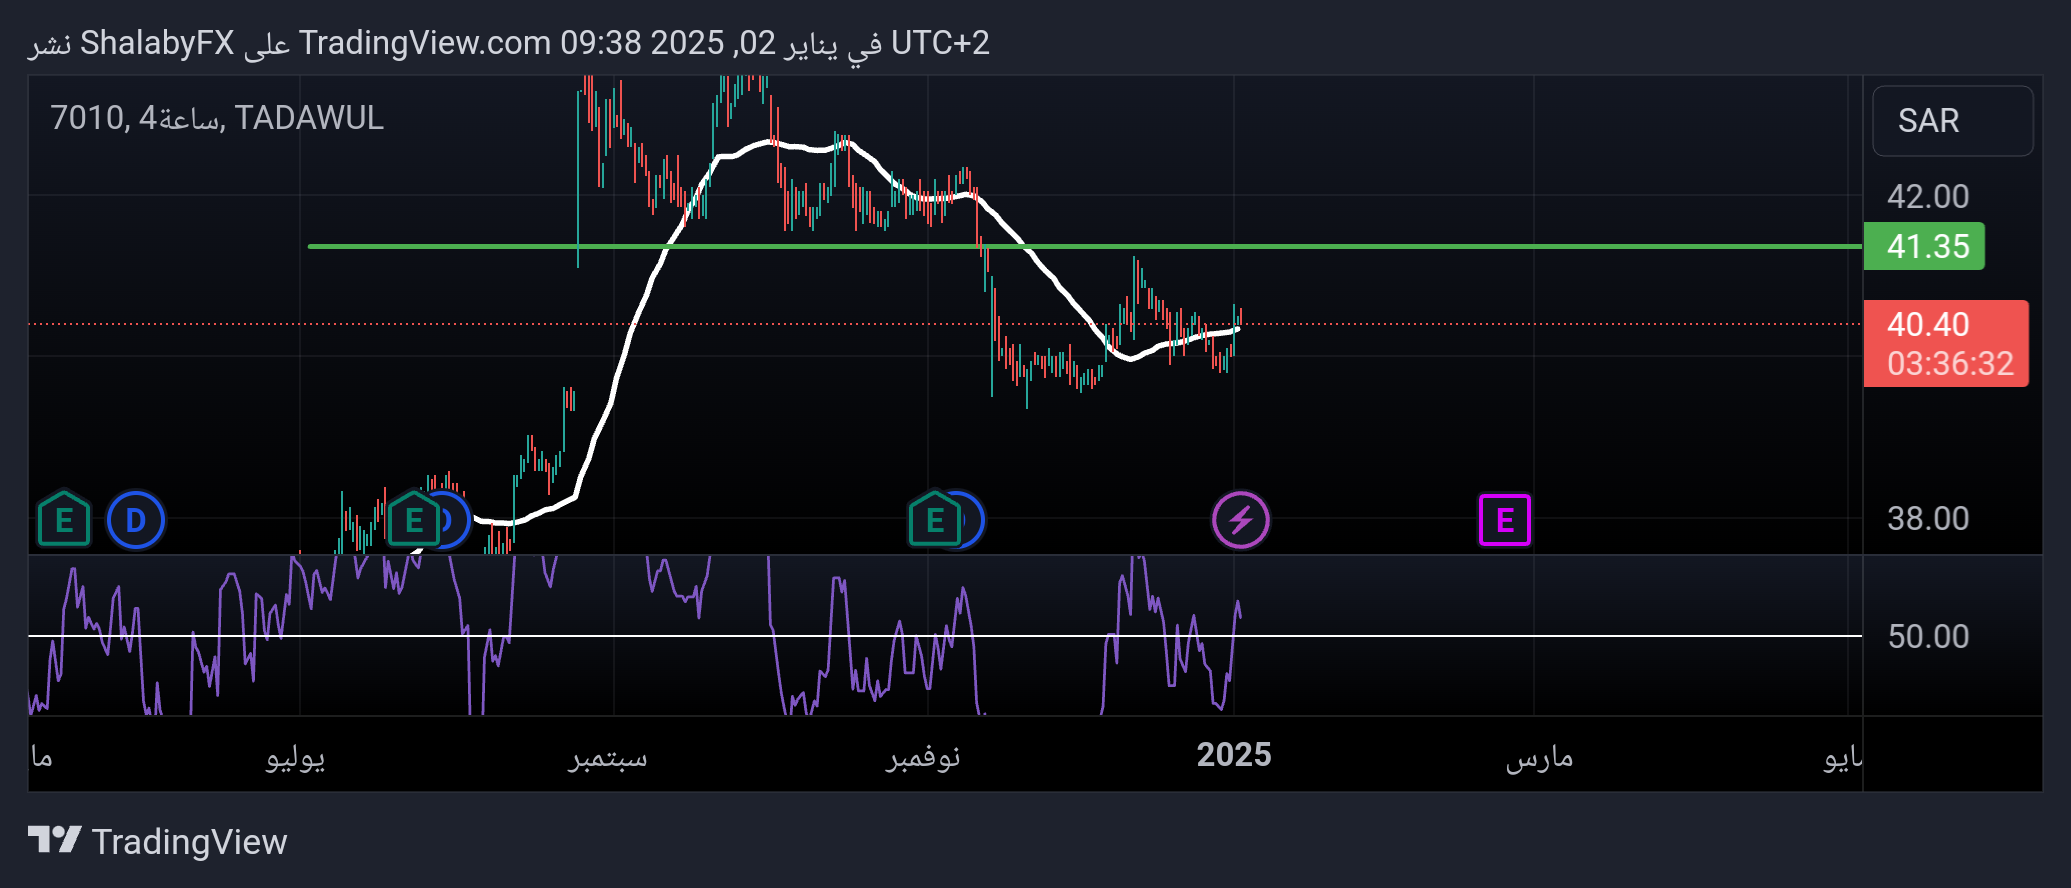Open the SAR currency box
Screen dimensions: 2071x888
point(1952,121)
